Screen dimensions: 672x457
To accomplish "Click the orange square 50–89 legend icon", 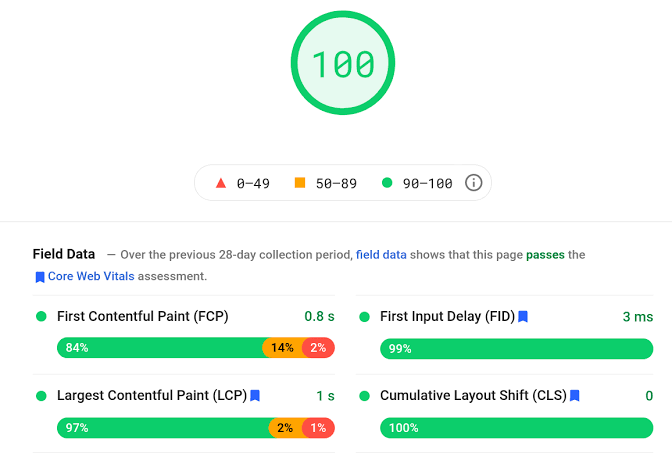I will (x=300, y=183).
